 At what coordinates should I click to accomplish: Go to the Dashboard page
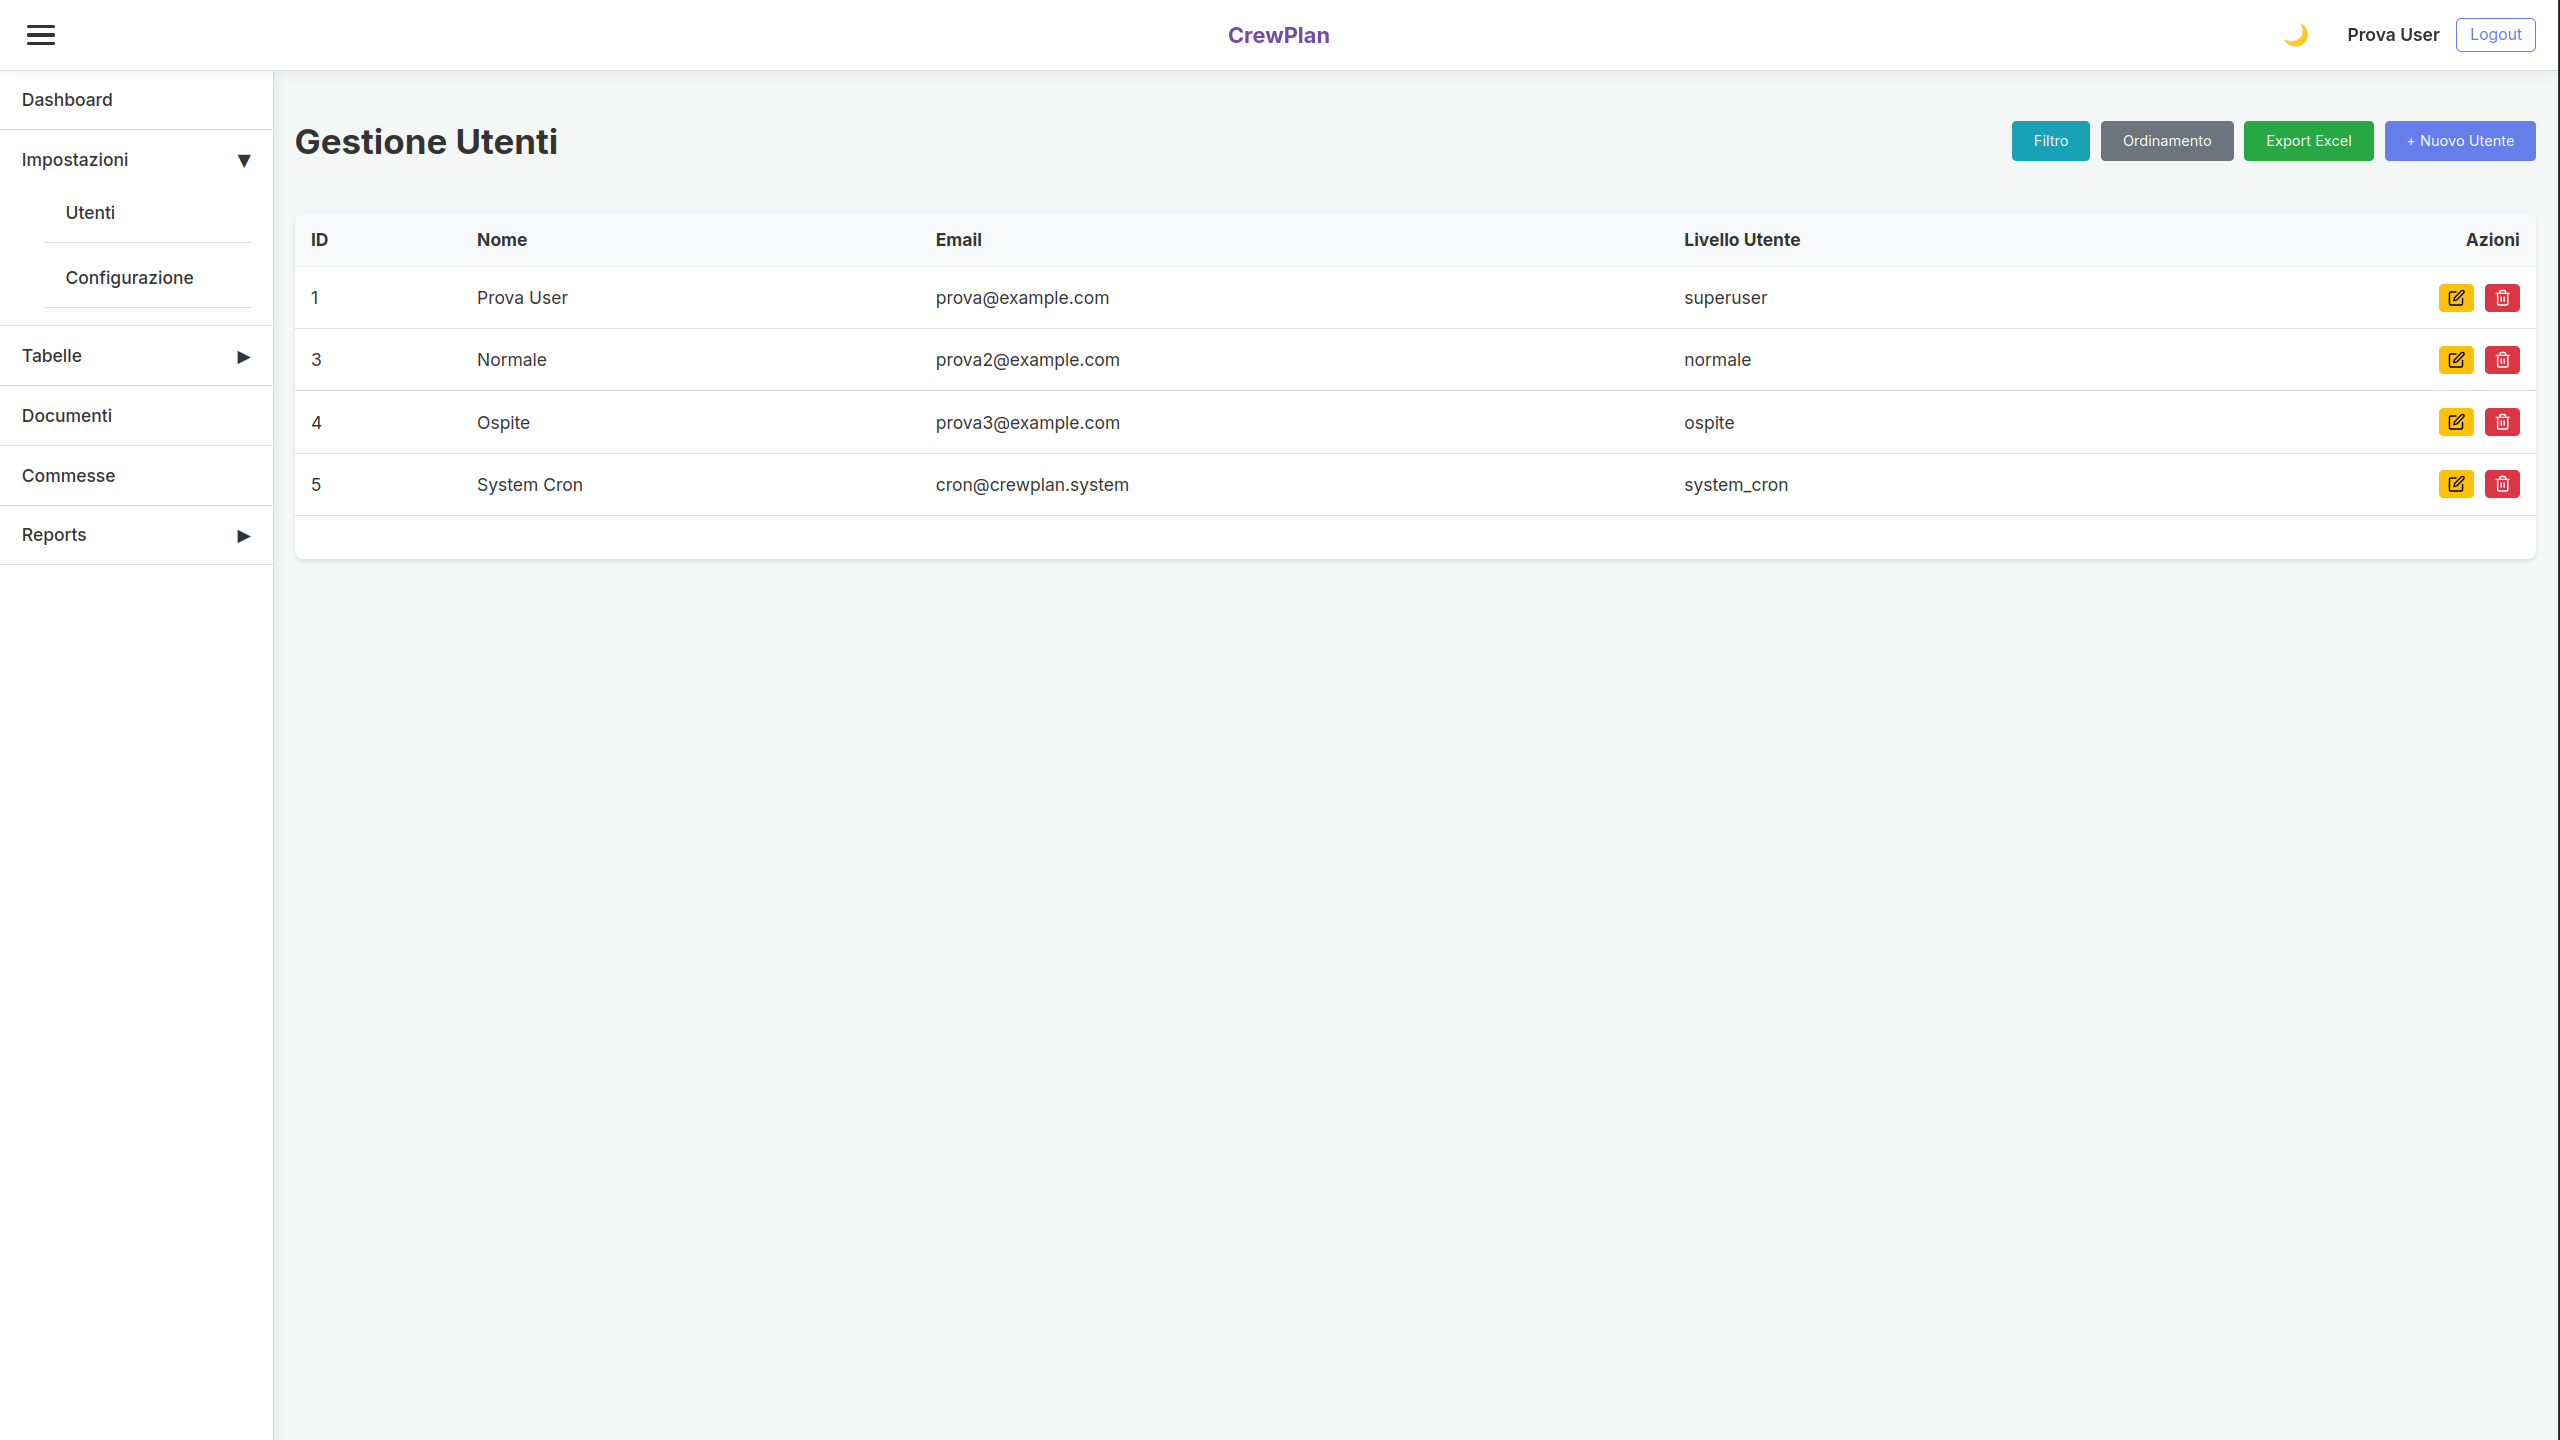pyautogui.click(x=67, y=100)
